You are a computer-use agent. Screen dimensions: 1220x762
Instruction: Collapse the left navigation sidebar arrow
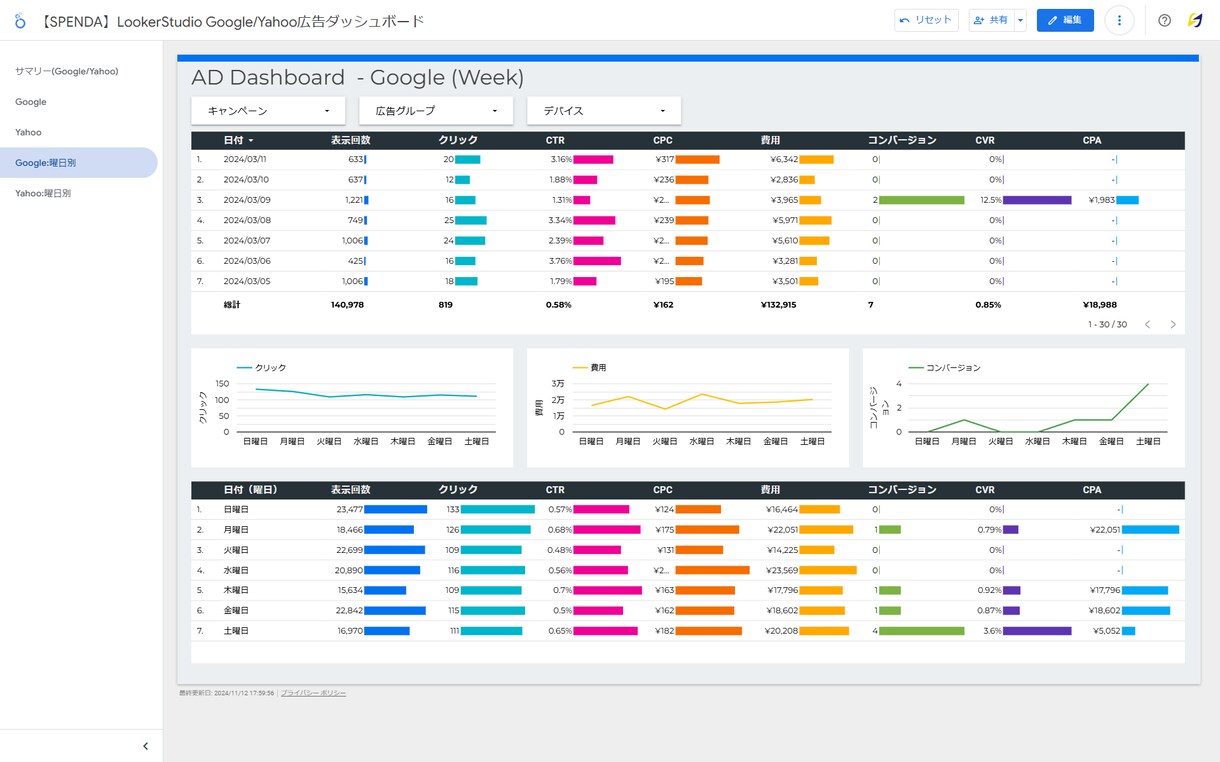[x=145, y=746]
